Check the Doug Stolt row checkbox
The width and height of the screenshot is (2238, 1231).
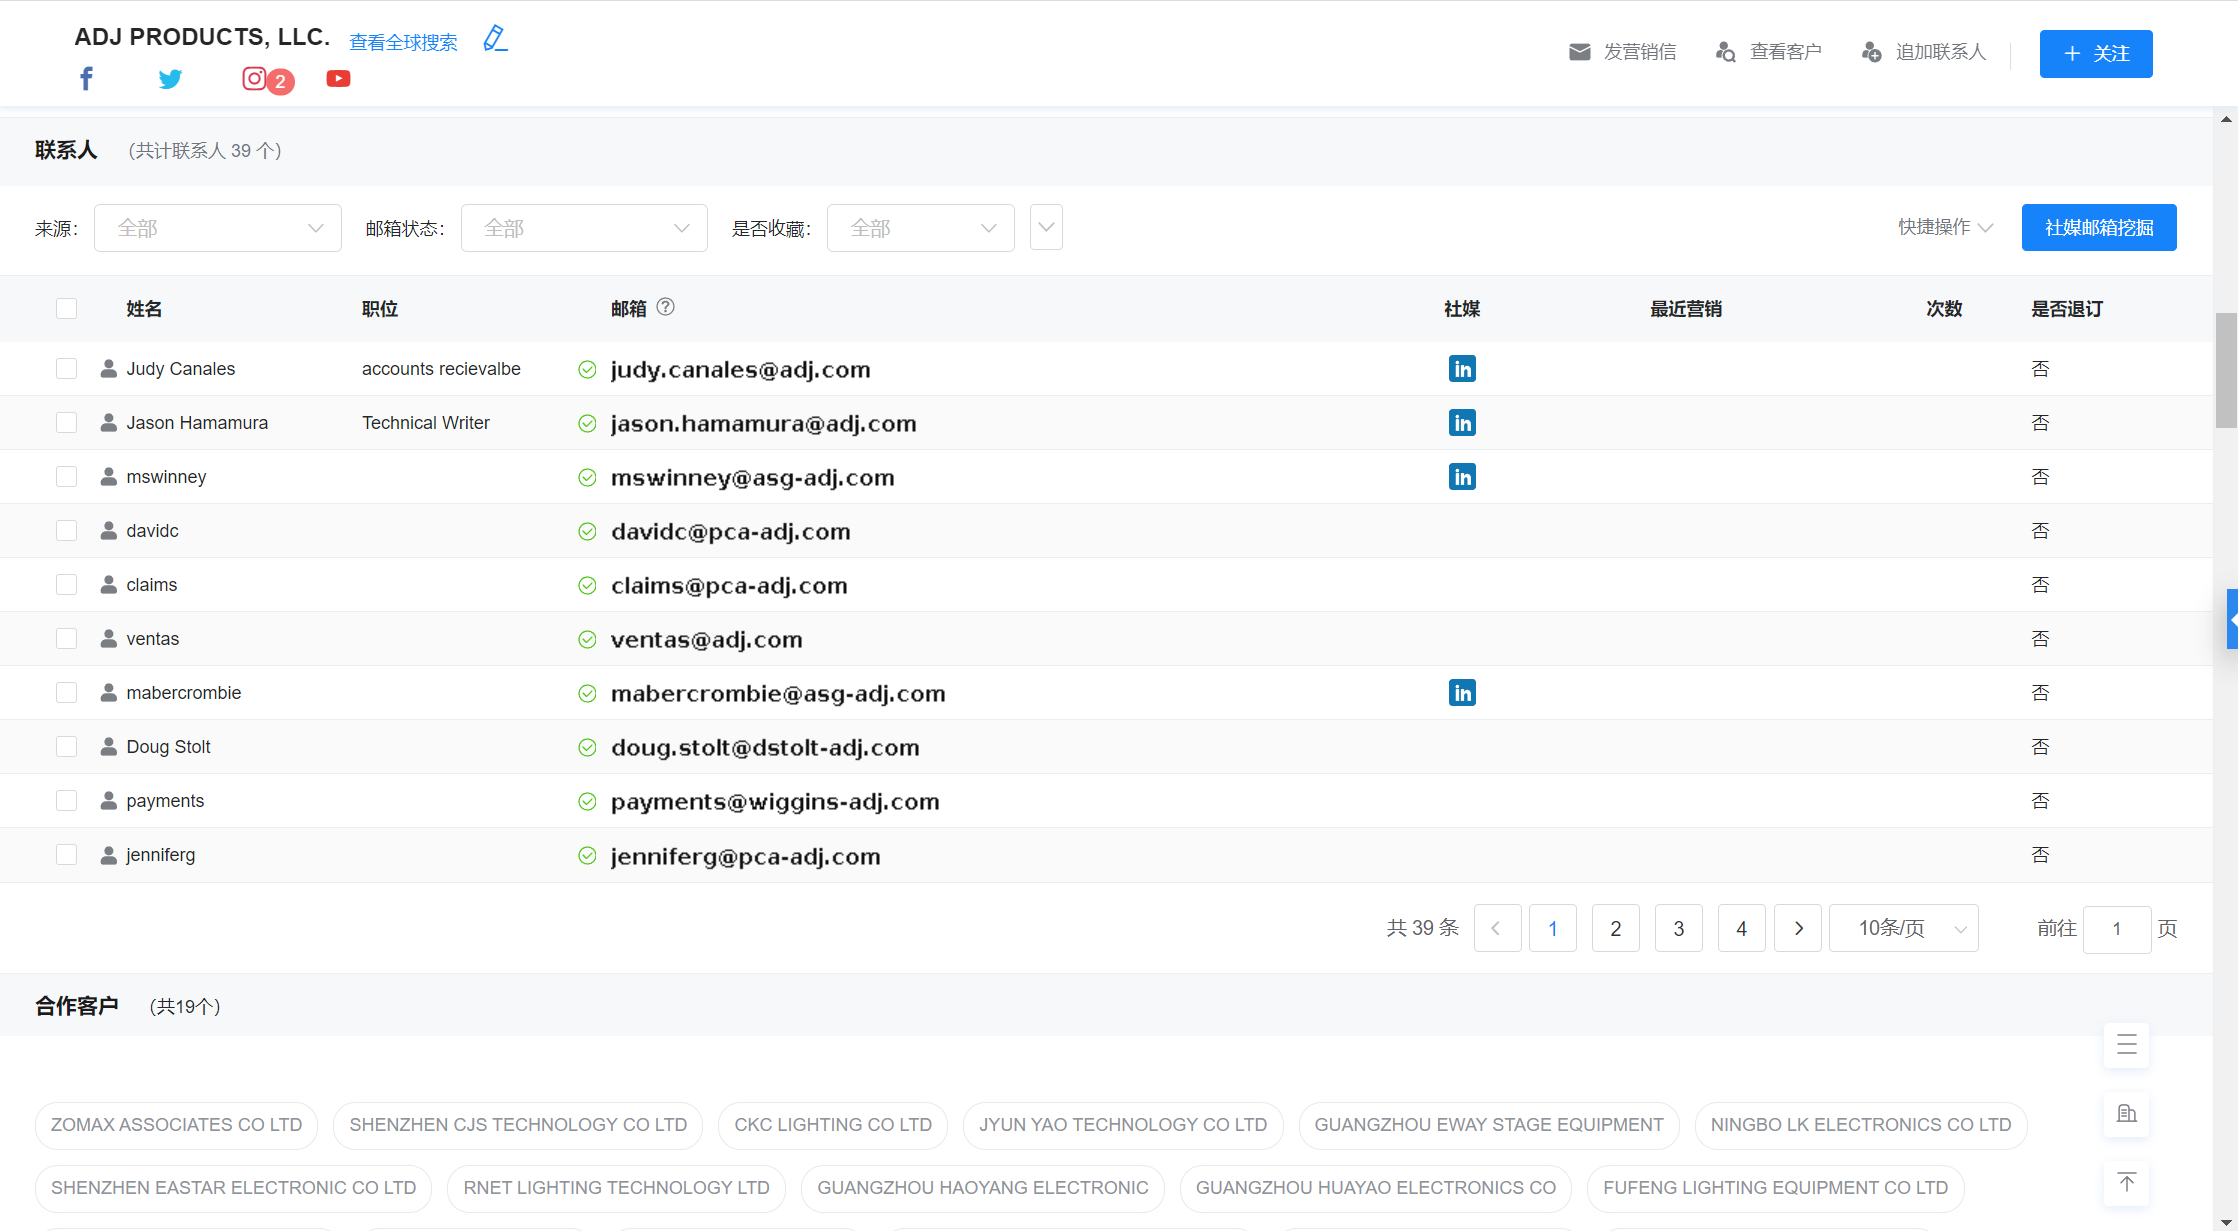[x=67, y=747]
